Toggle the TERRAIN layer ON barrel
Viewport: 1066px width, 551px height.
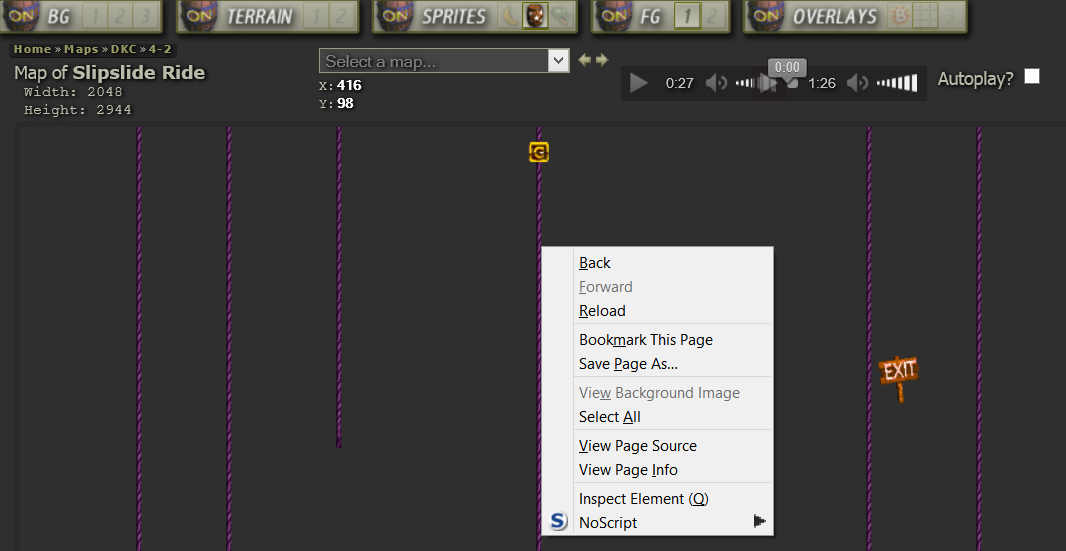pos(201,16)
